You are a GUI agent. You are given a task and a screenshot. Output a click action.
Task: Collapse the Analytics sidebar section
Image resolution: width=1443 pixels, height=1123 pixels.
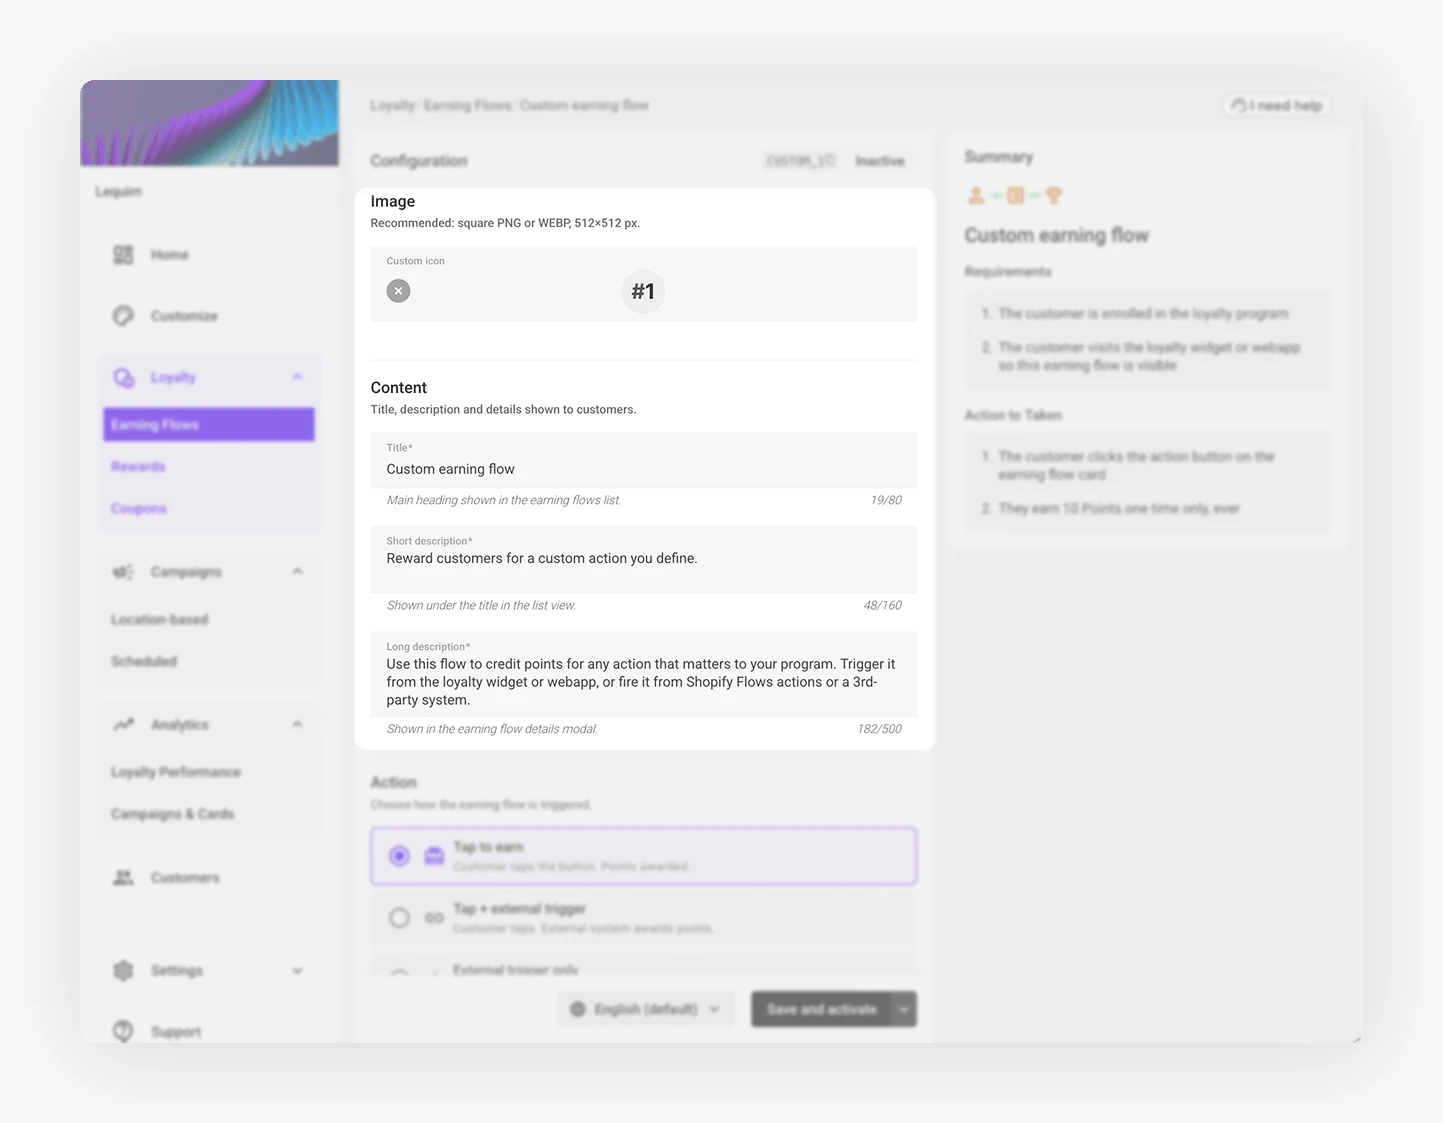297,724
